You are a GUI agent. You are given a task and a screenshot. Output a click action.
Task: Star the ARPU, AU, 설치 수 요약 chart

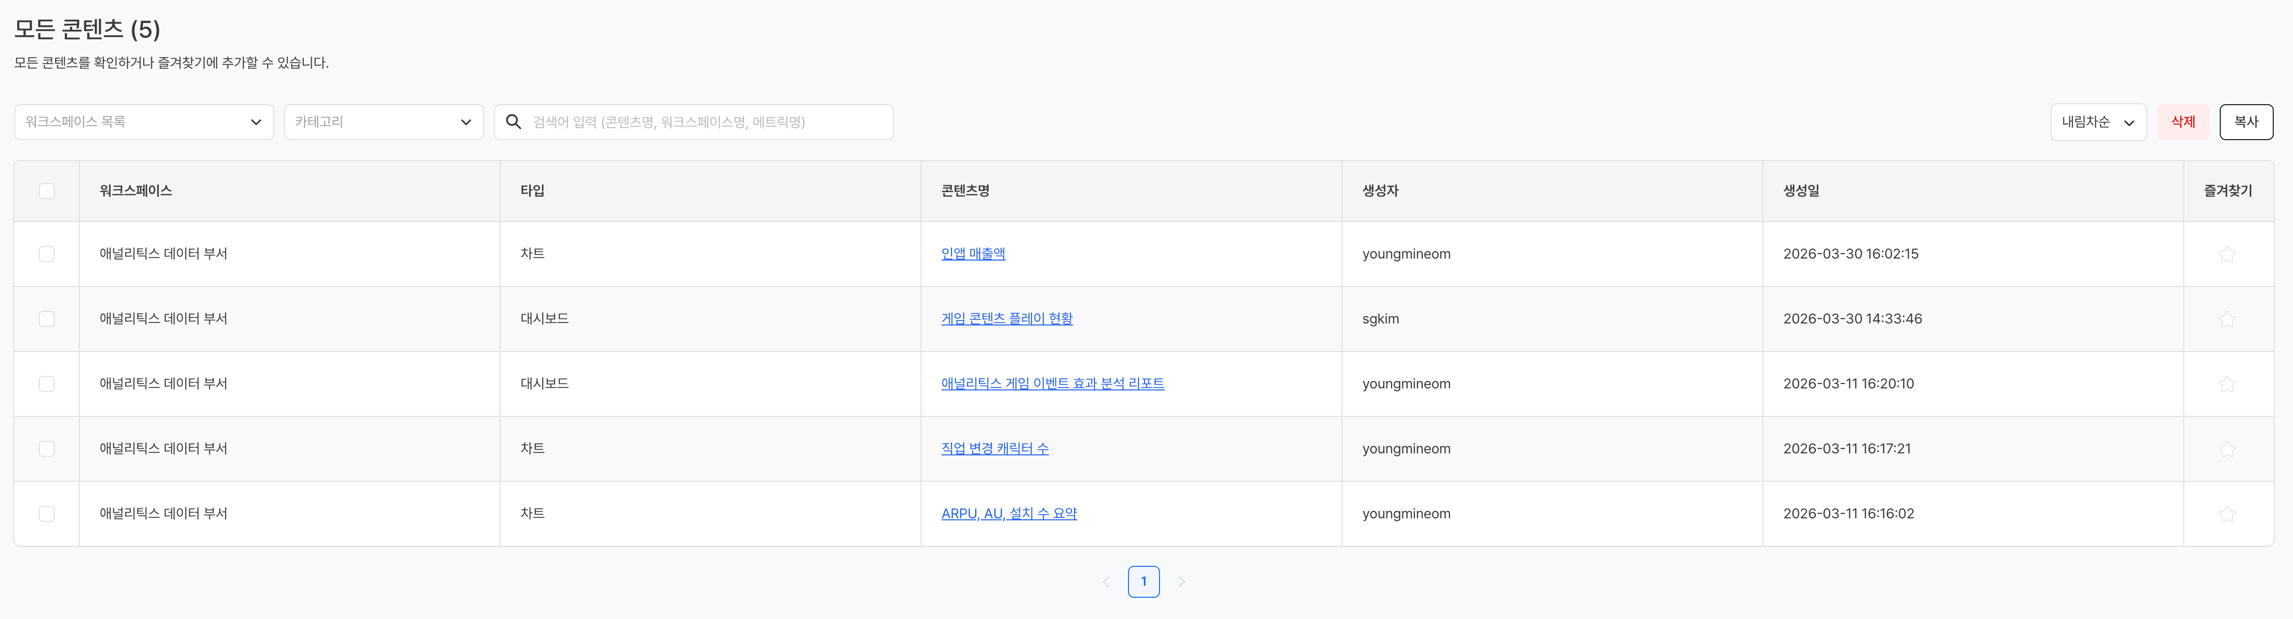pyautogui.click(x=2227, y=514)
